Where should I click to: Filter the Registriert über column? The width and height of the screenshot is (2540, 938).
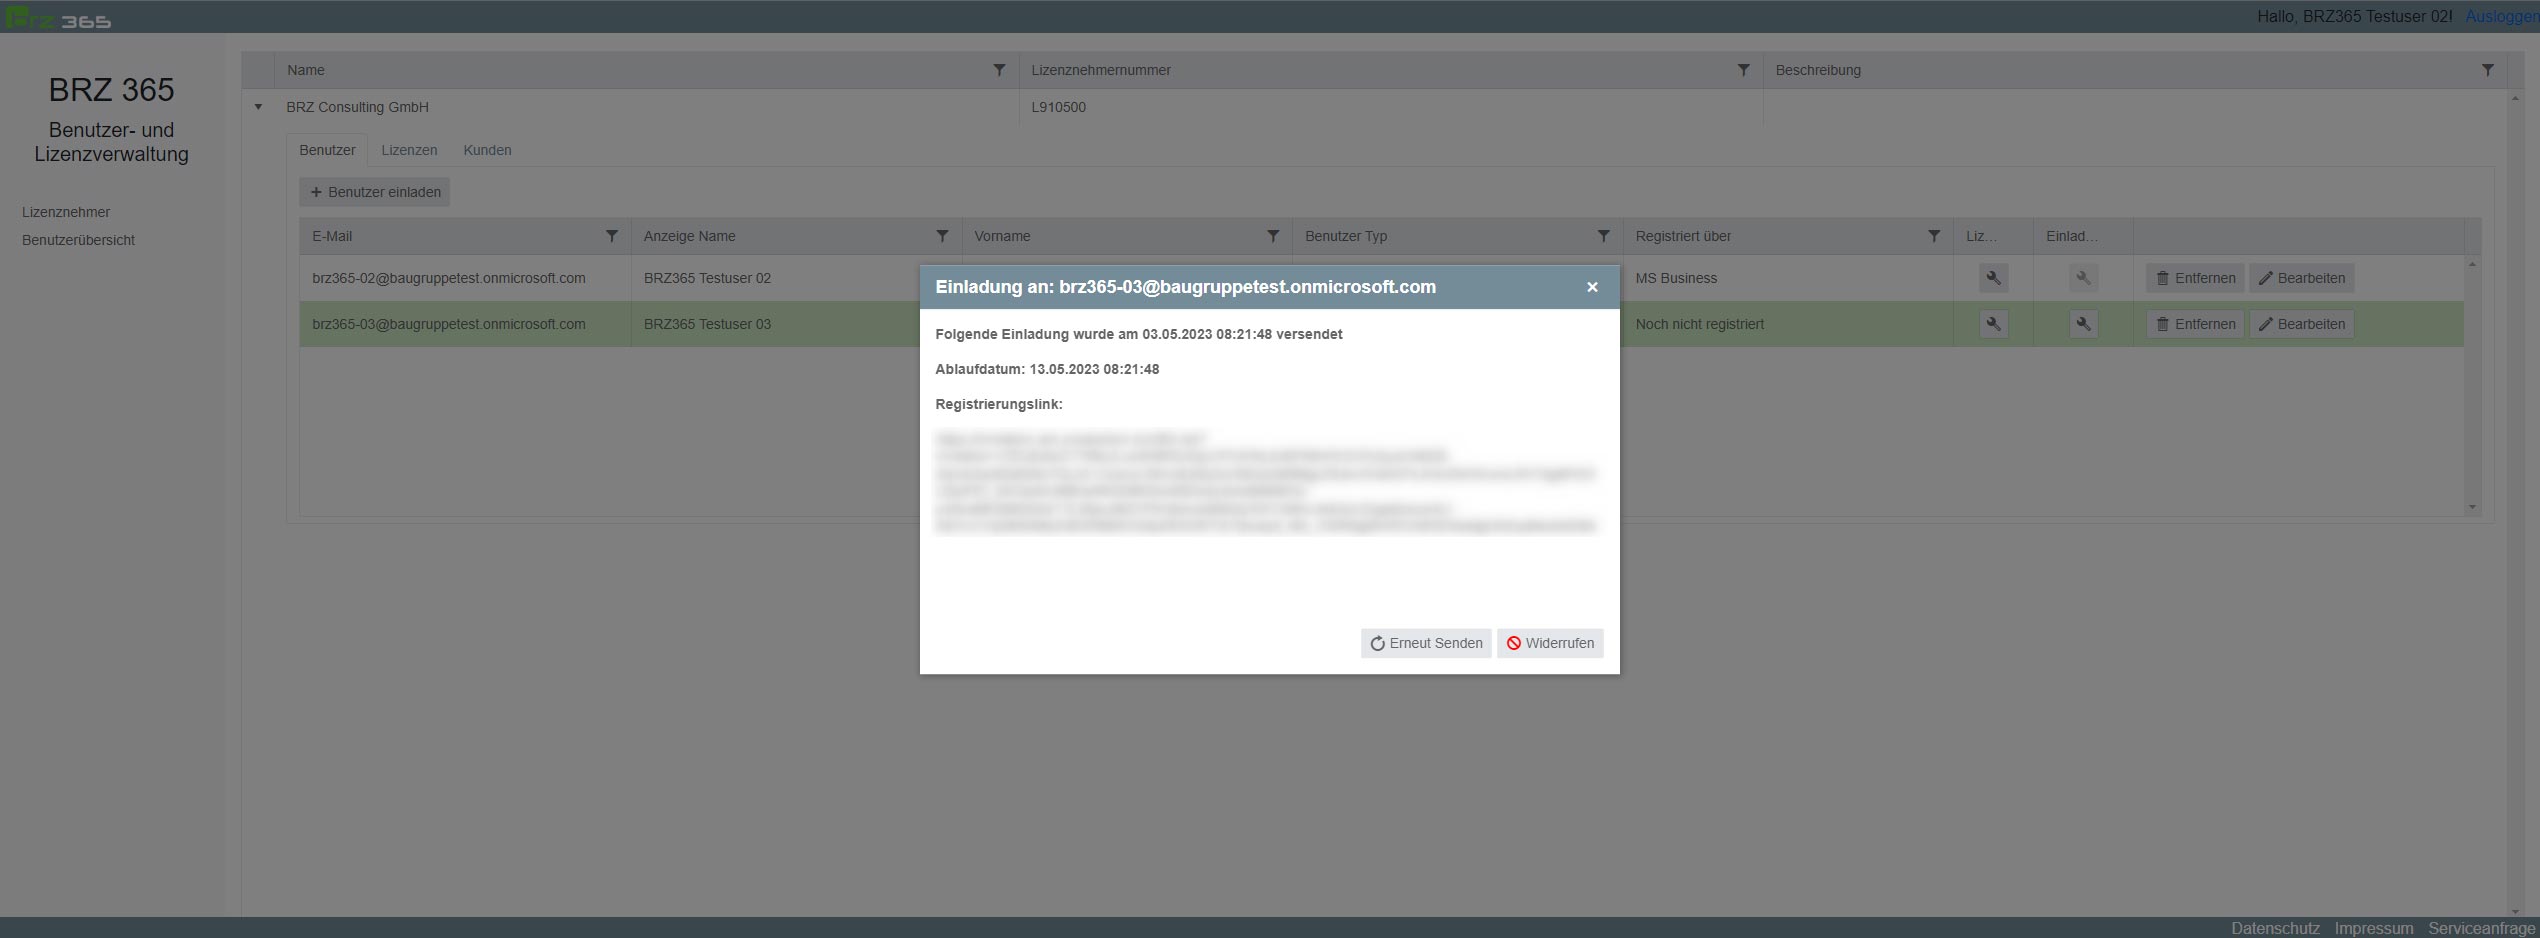[x=1934, y=236]
